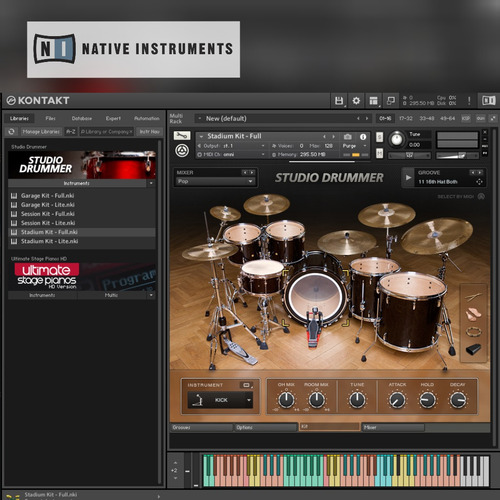The image size is (500, 500).
Task: Click the Select by MIDI icon
Action: [x=481, y=196]
